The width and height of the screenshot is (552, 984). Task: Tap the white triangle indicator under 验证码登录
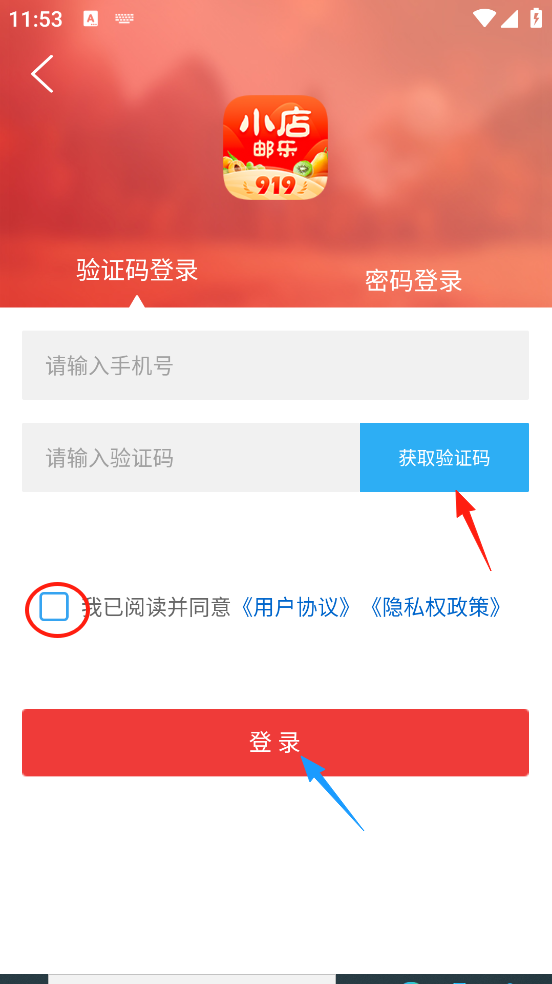point(136,301)
